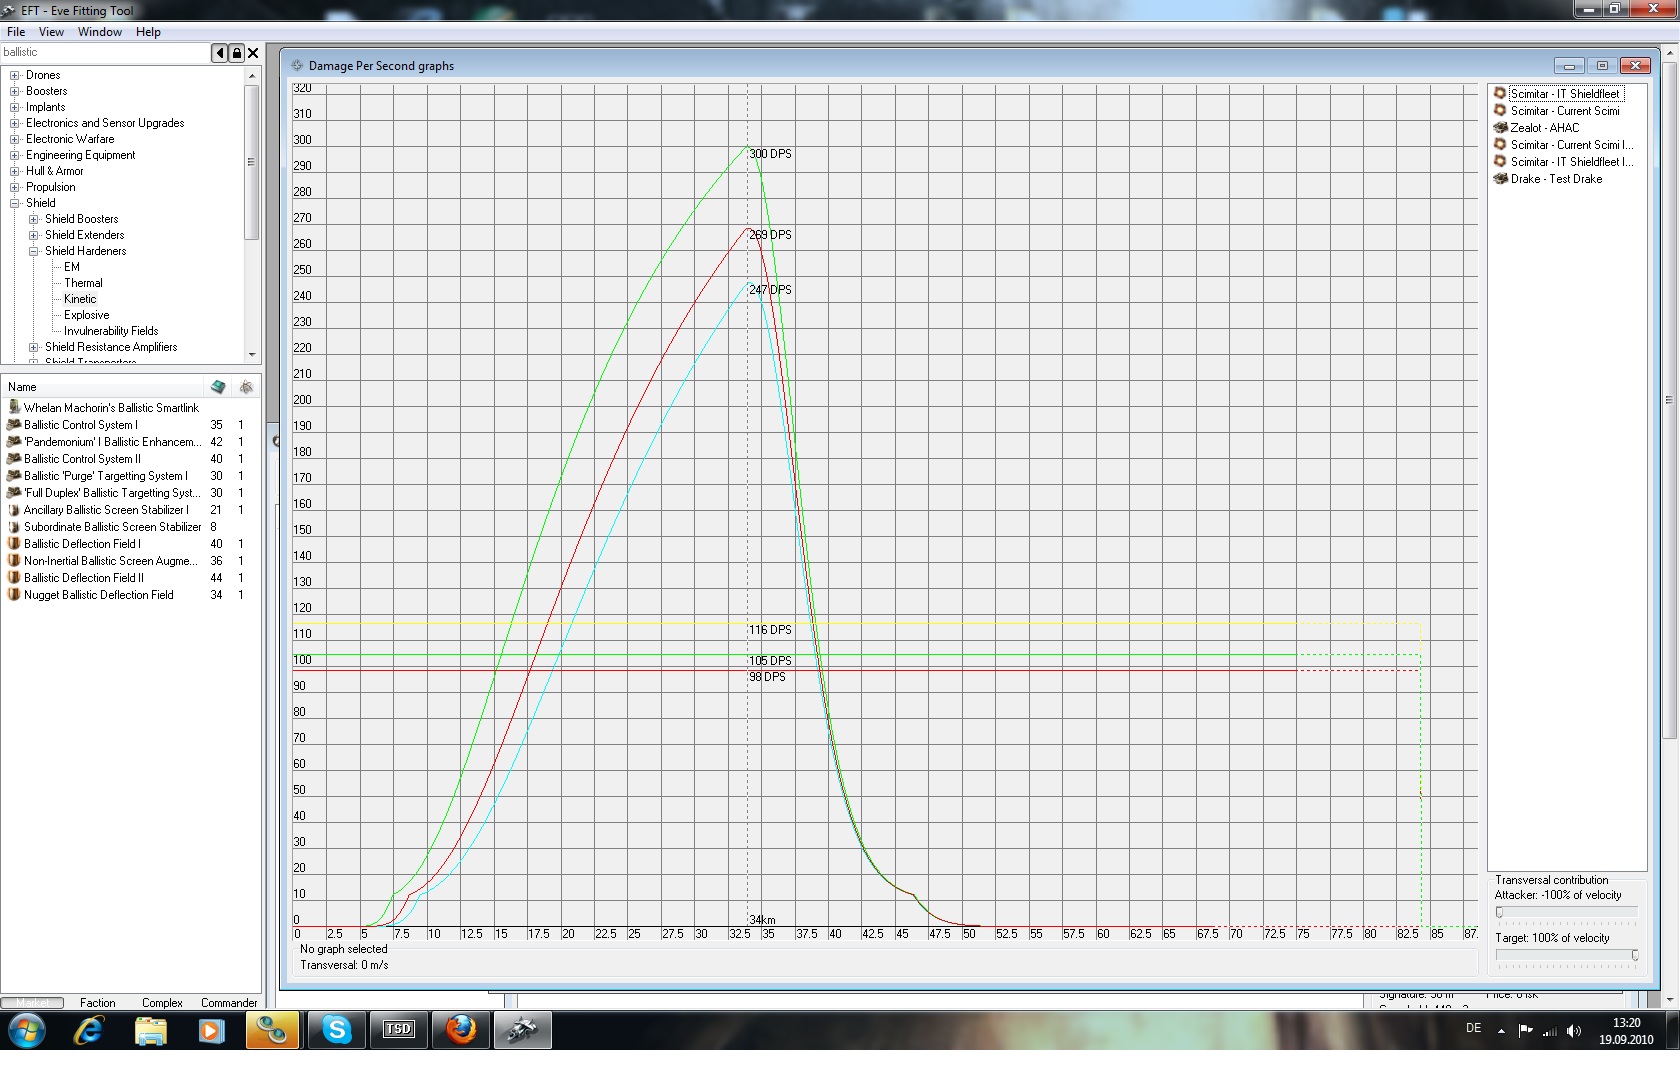The width and height of the screenshot is (1680, 1088).
Task: Click the left-arrow button beside the search box
Action: click(x=219, y=53)
